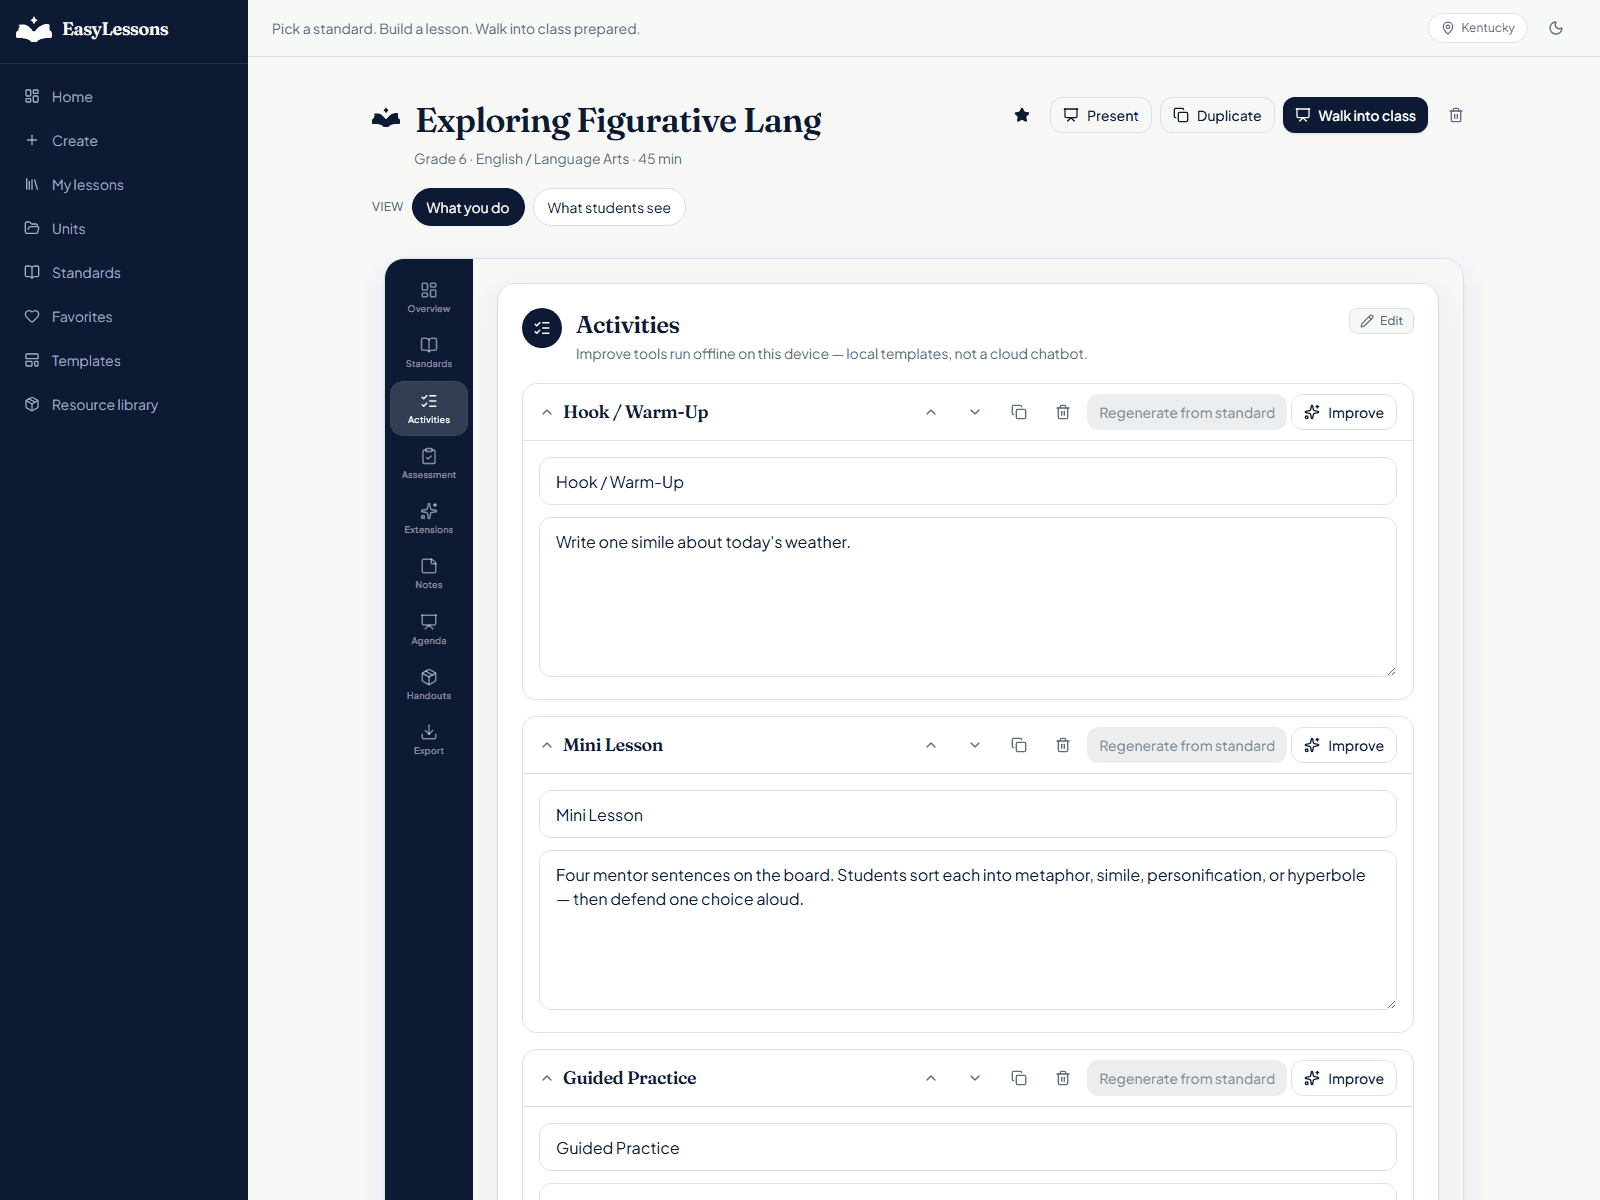Image resolution: width=1600 pixels, height=1200 pixels.
Task: Collapse the Mini Lesson card
Action: click(x=547, y=745)
